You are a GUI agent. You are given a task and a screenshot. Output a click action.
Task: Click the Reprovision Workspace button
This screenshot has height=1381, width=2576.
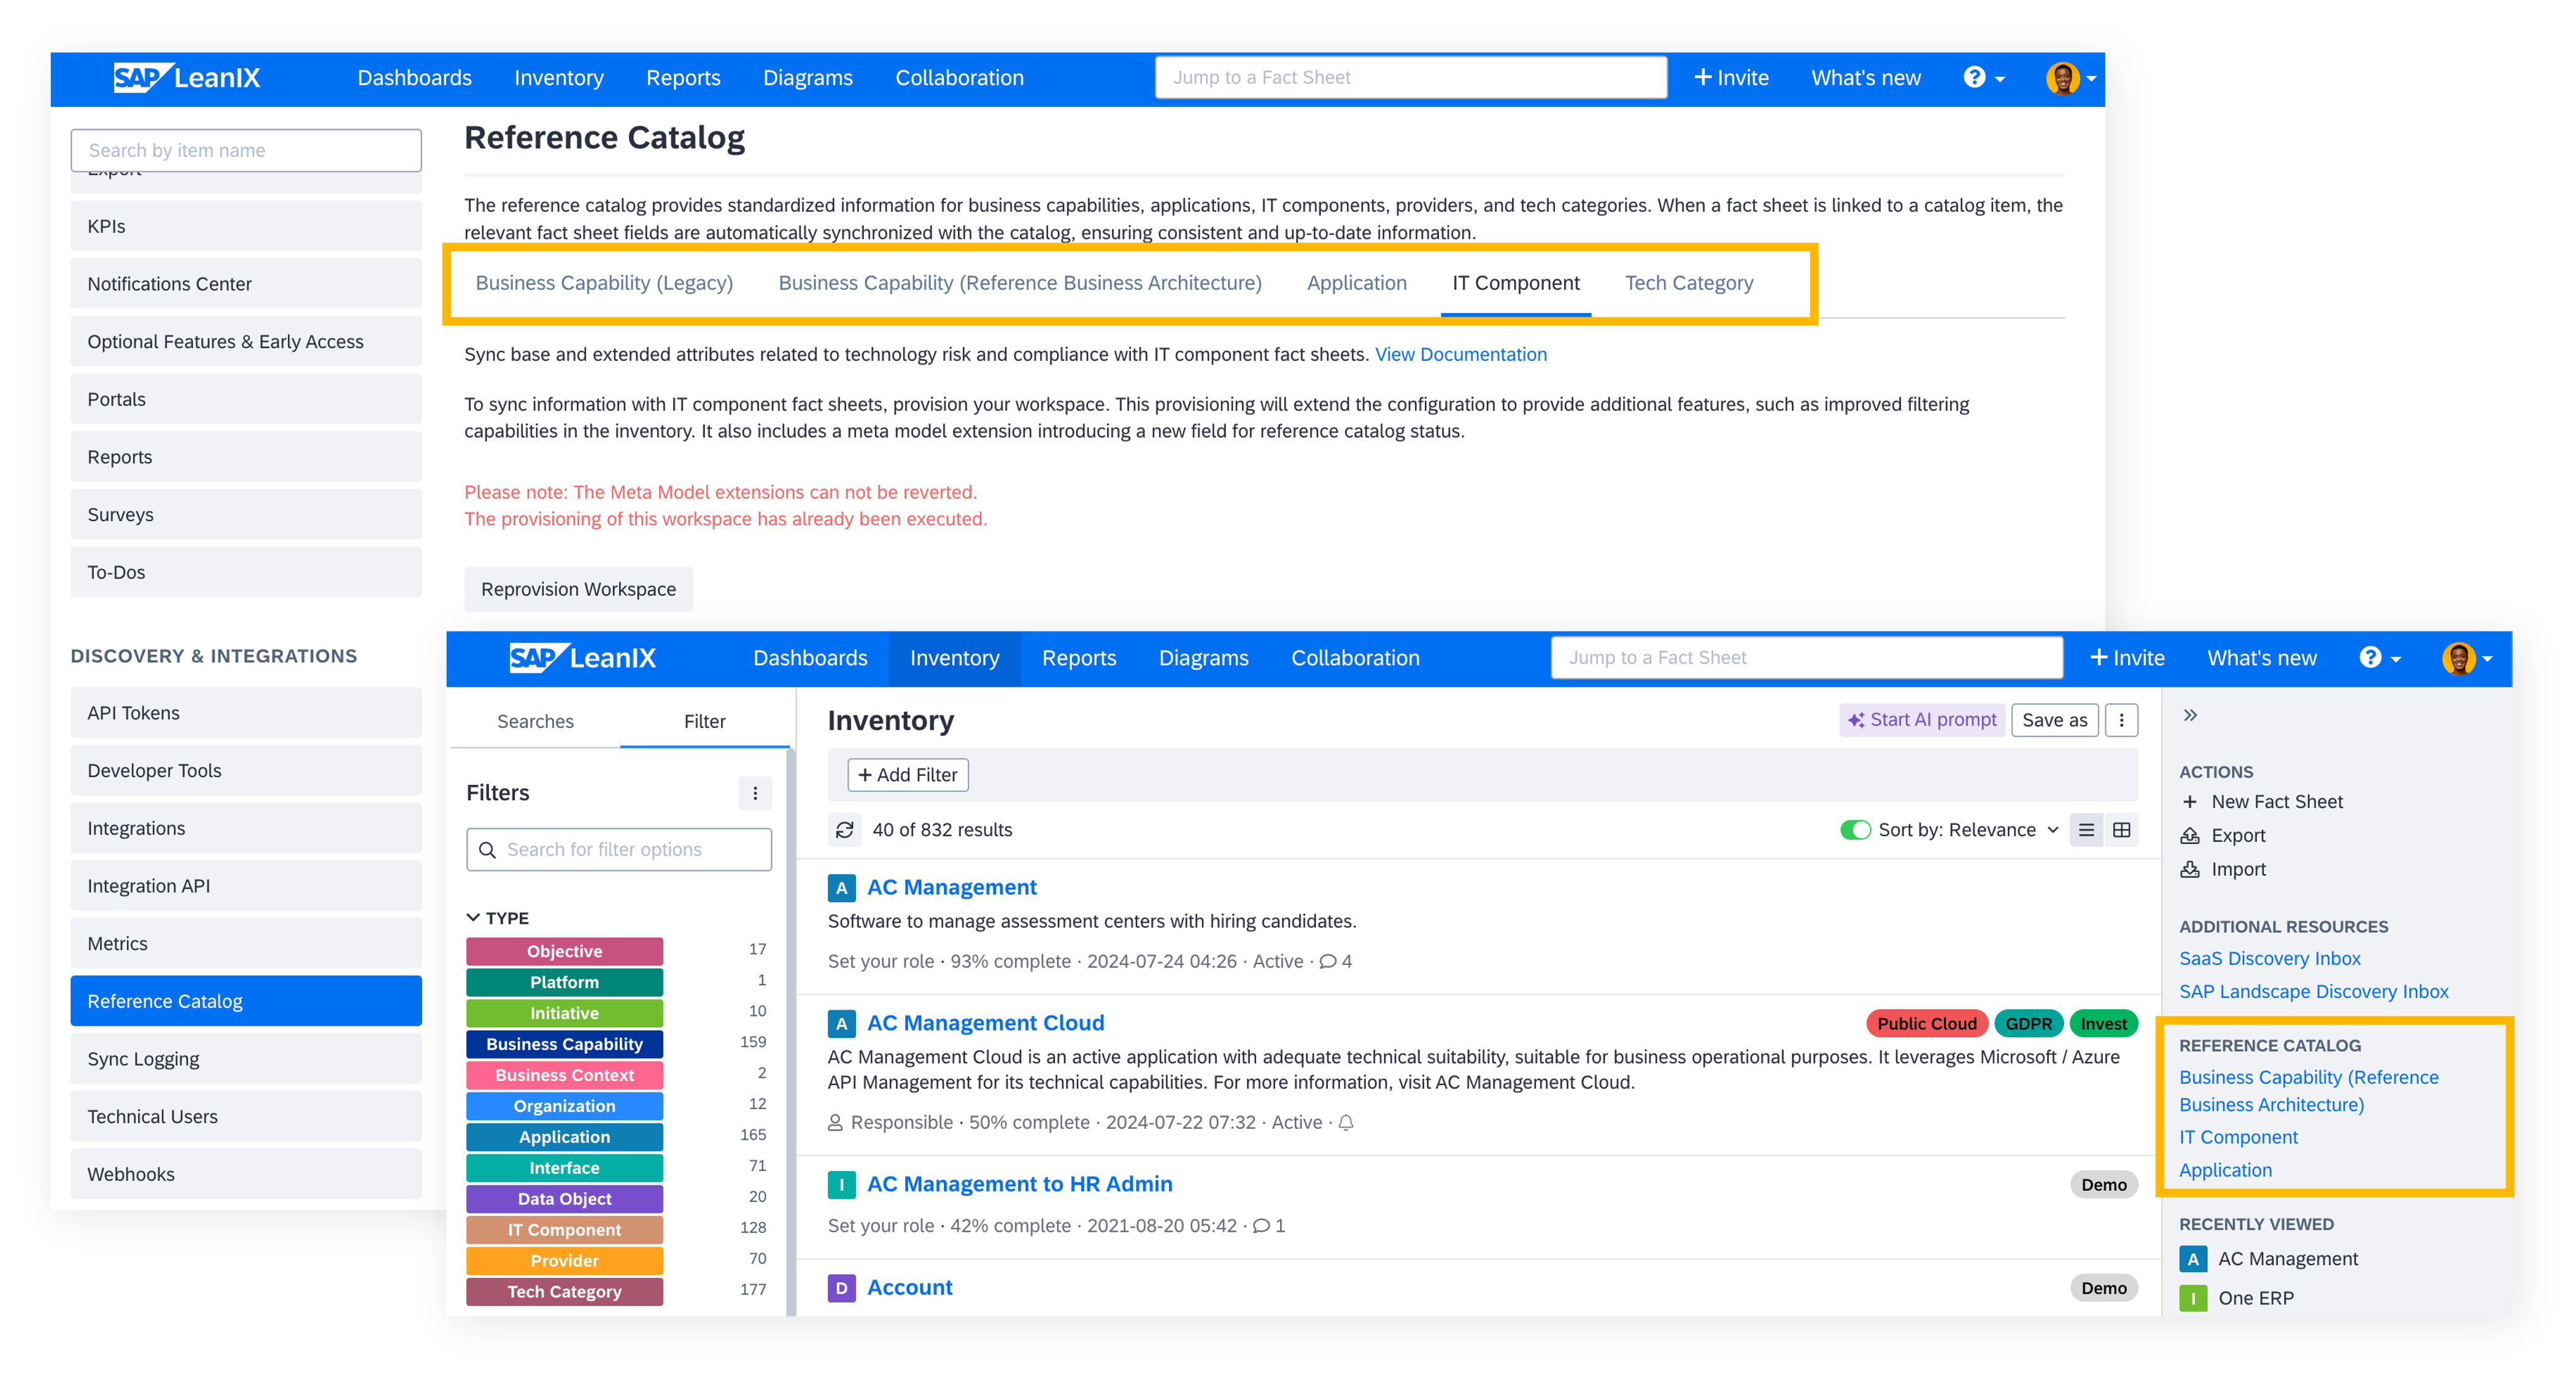click(578, 589)
